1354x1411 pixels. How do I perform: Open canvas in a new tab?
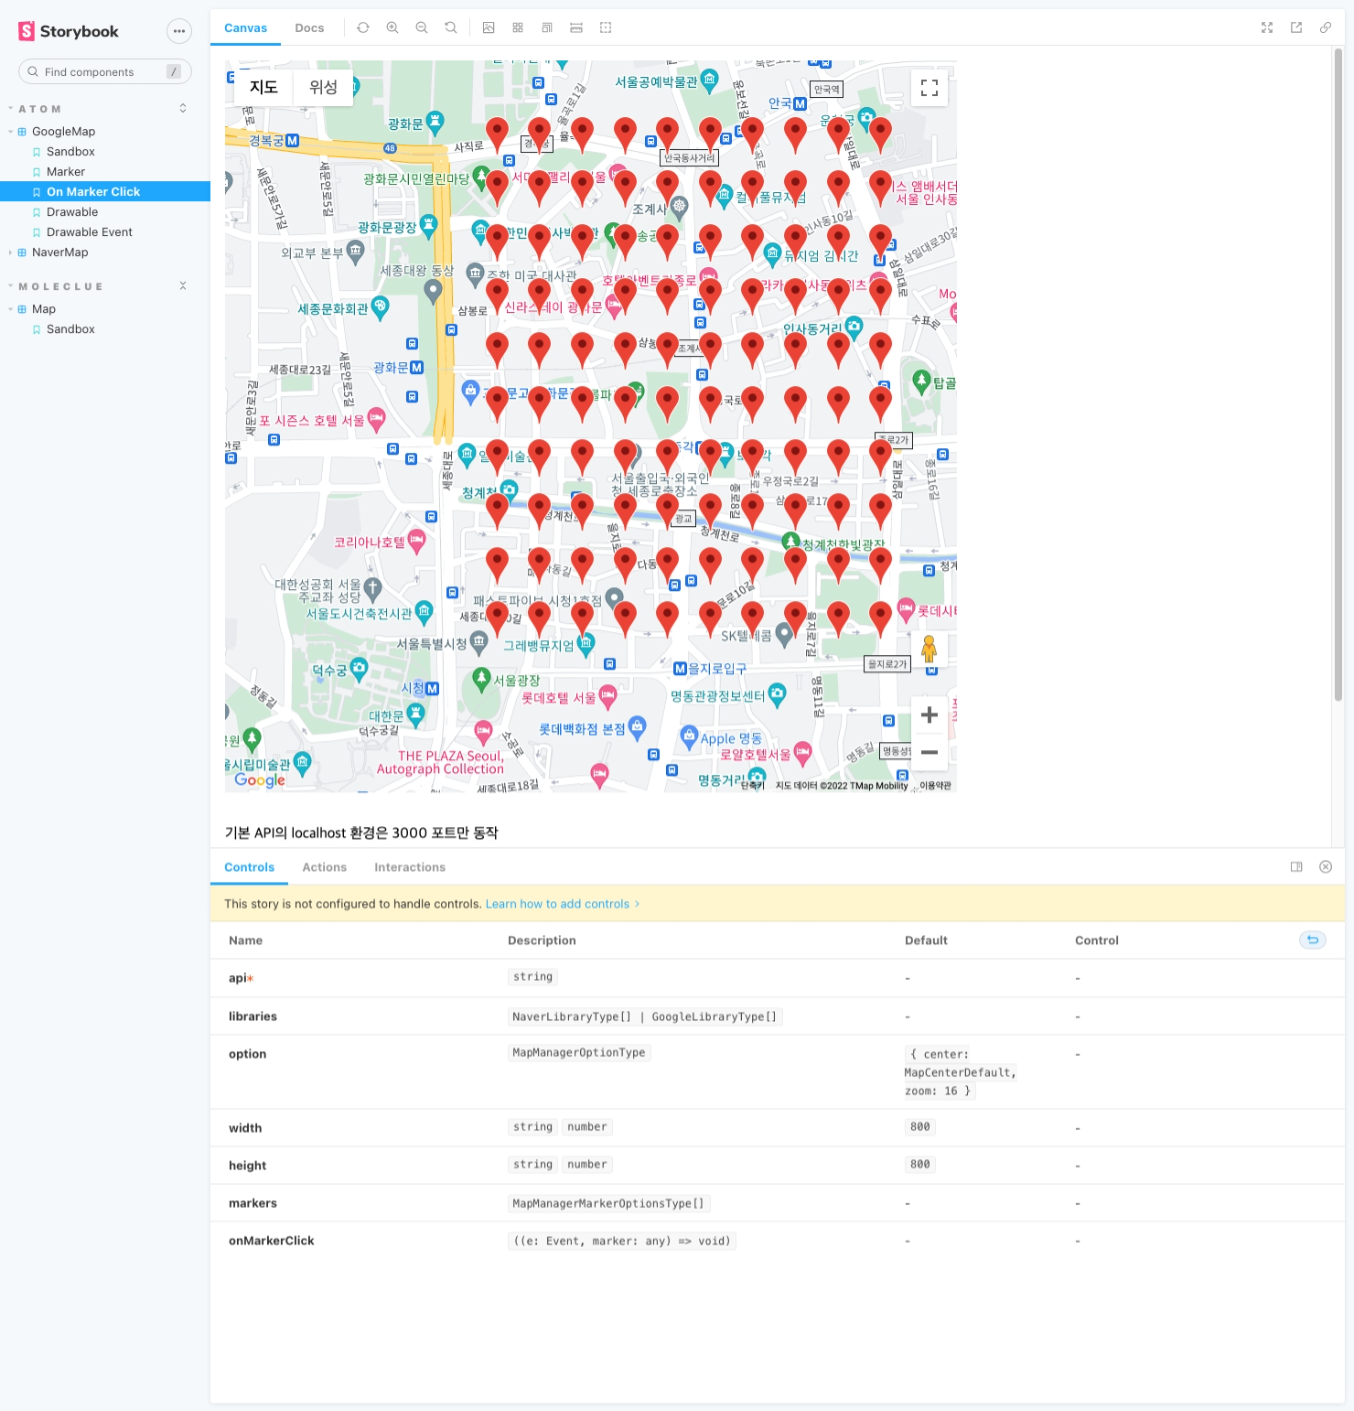pos(1296,28)
